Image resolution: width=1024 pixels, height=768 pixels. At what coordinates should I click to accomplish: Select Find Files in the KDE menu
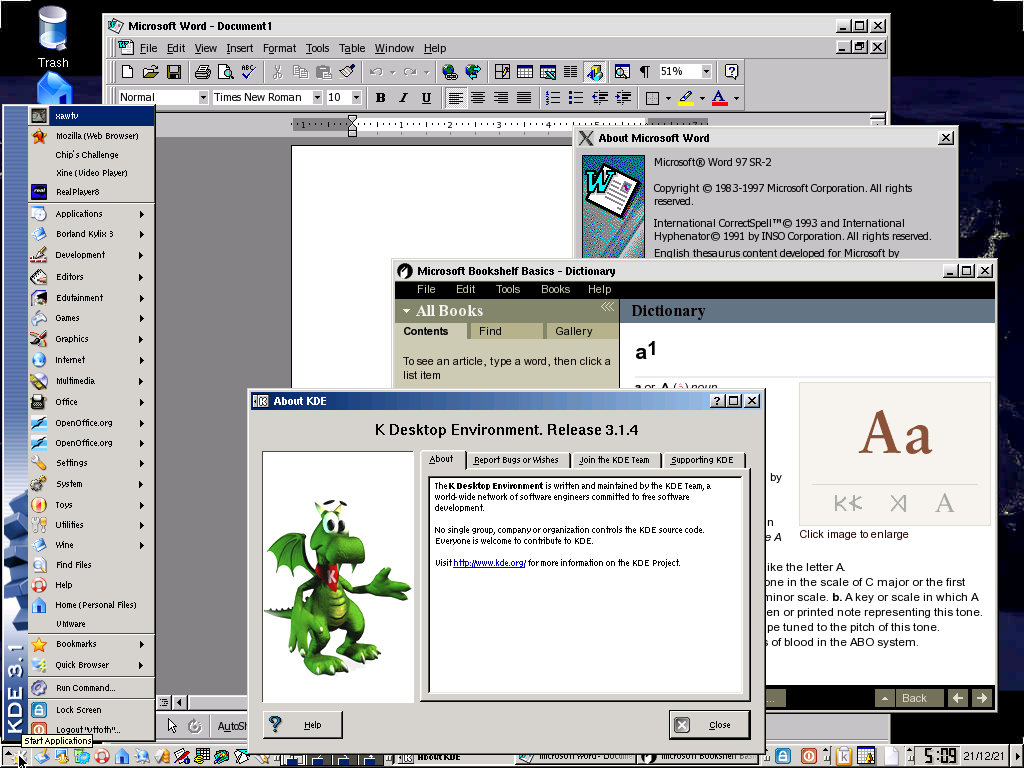pos(91,565)
